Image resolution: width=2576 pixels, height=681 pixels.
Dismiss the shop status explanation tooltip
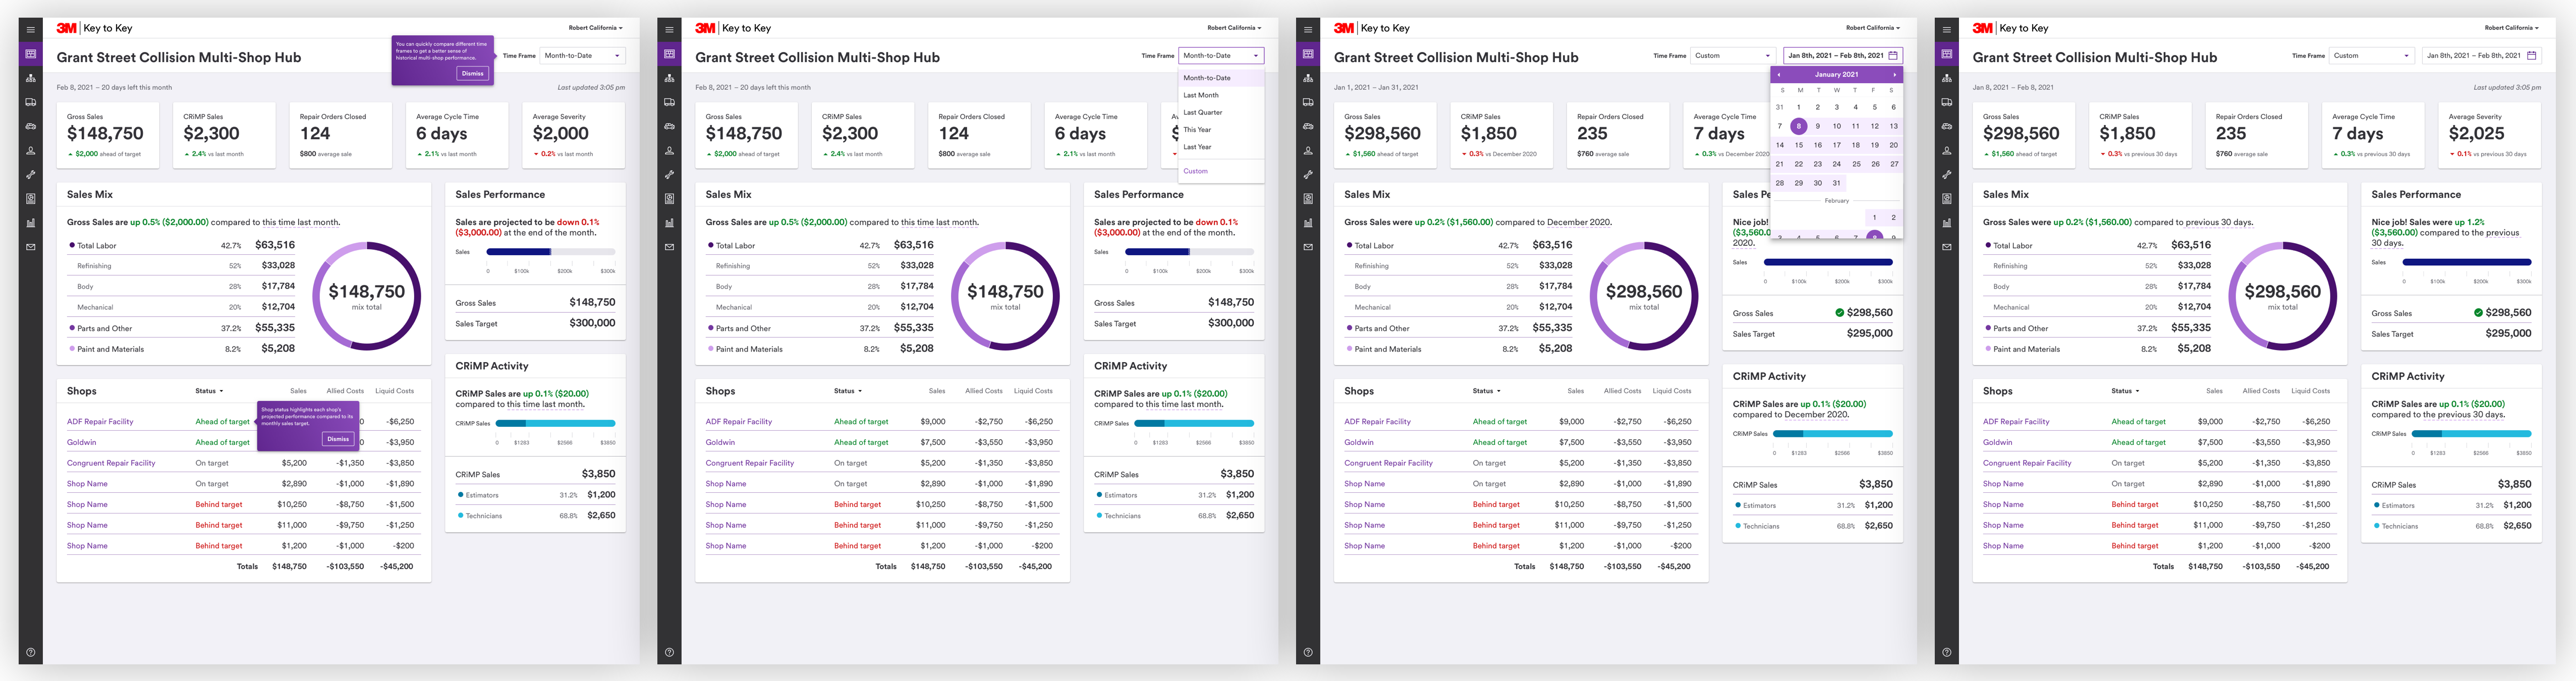tap(338, 439)
